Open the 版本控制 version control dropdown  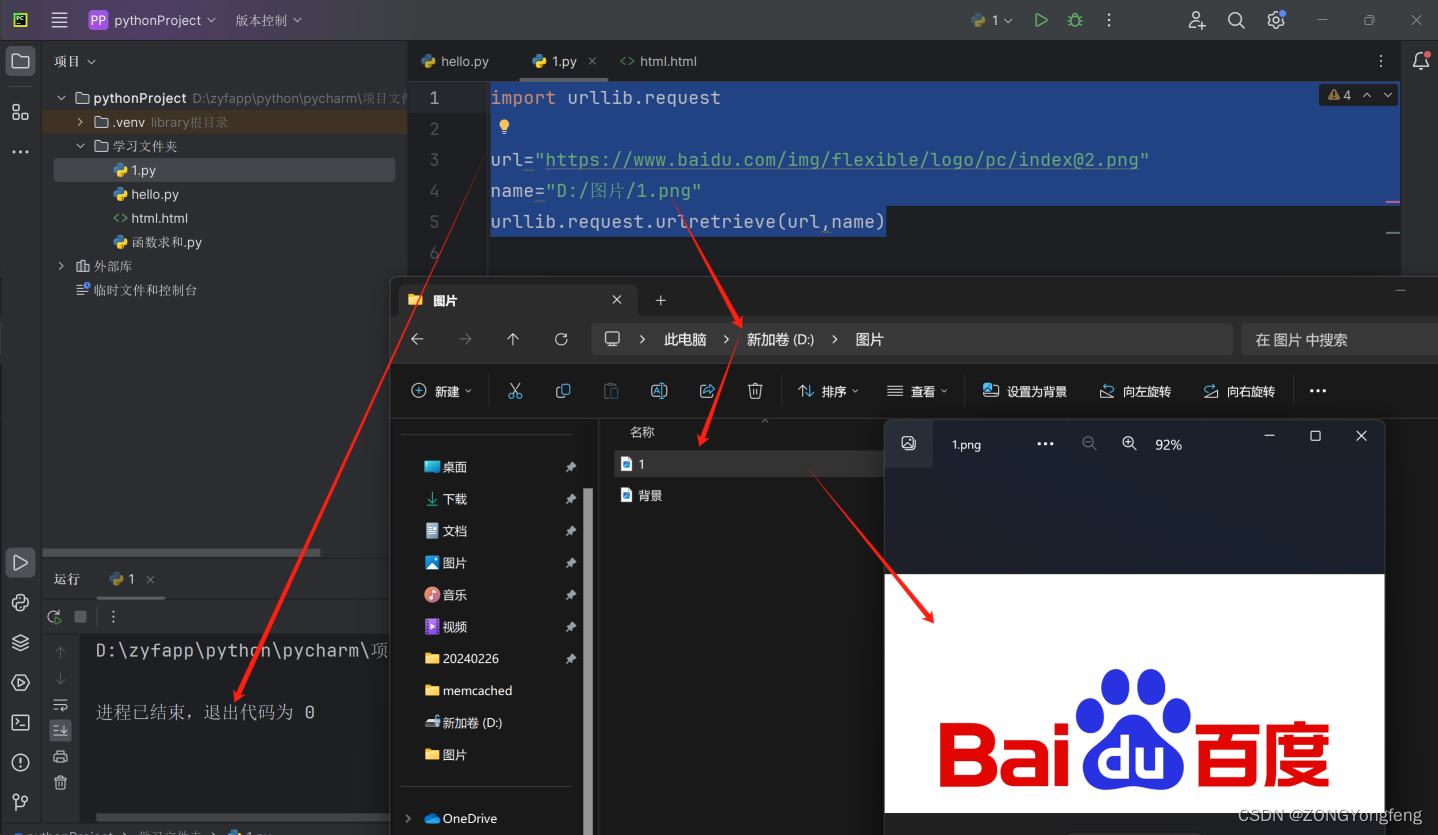268,20
